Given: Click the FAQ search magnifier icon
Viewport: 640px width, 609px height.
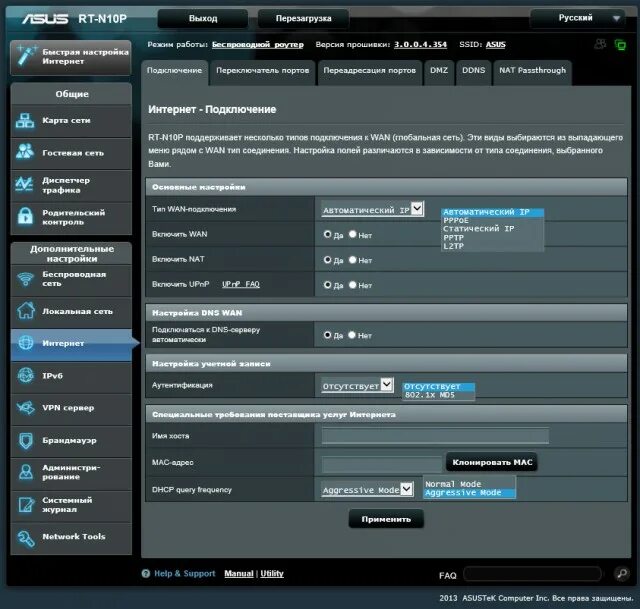Looking at the screenshot, I should click(x=622, y=574).
